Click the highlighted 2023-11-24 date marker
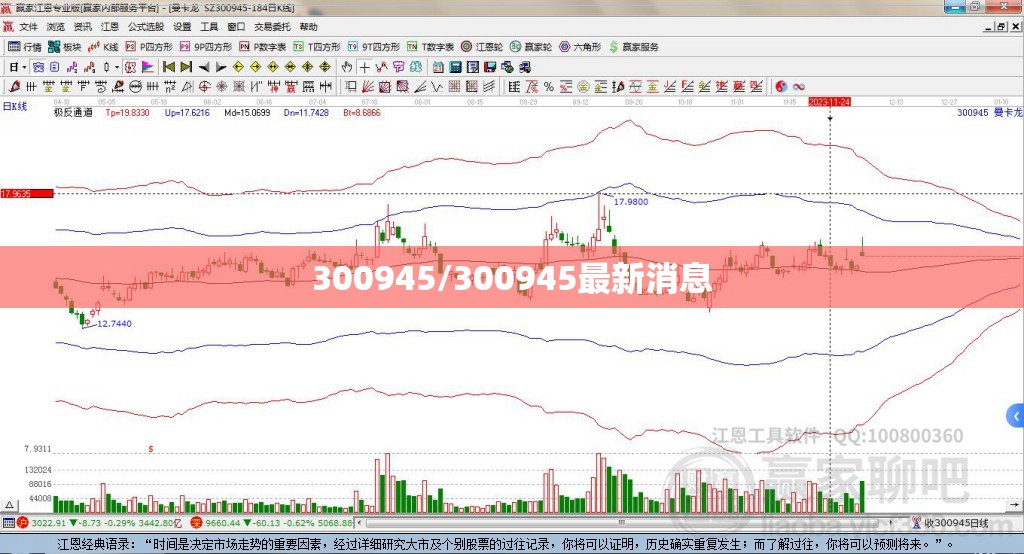The image size is (1024, 554). pyautogui.click(x=829, y=102)
